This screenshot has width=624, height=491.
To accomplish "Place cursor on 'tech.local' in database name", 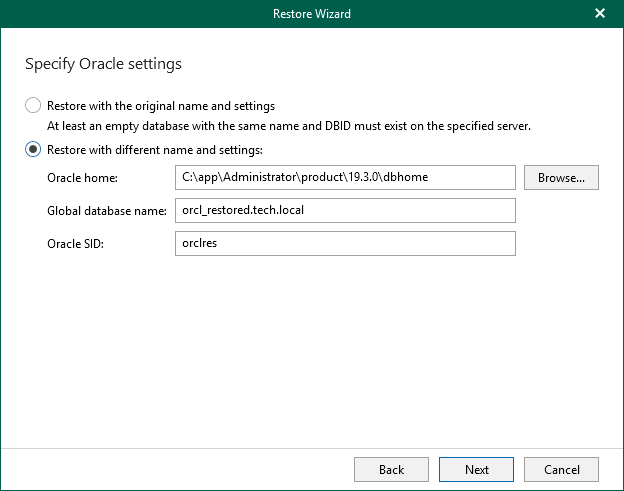I will tap(275, 211).
